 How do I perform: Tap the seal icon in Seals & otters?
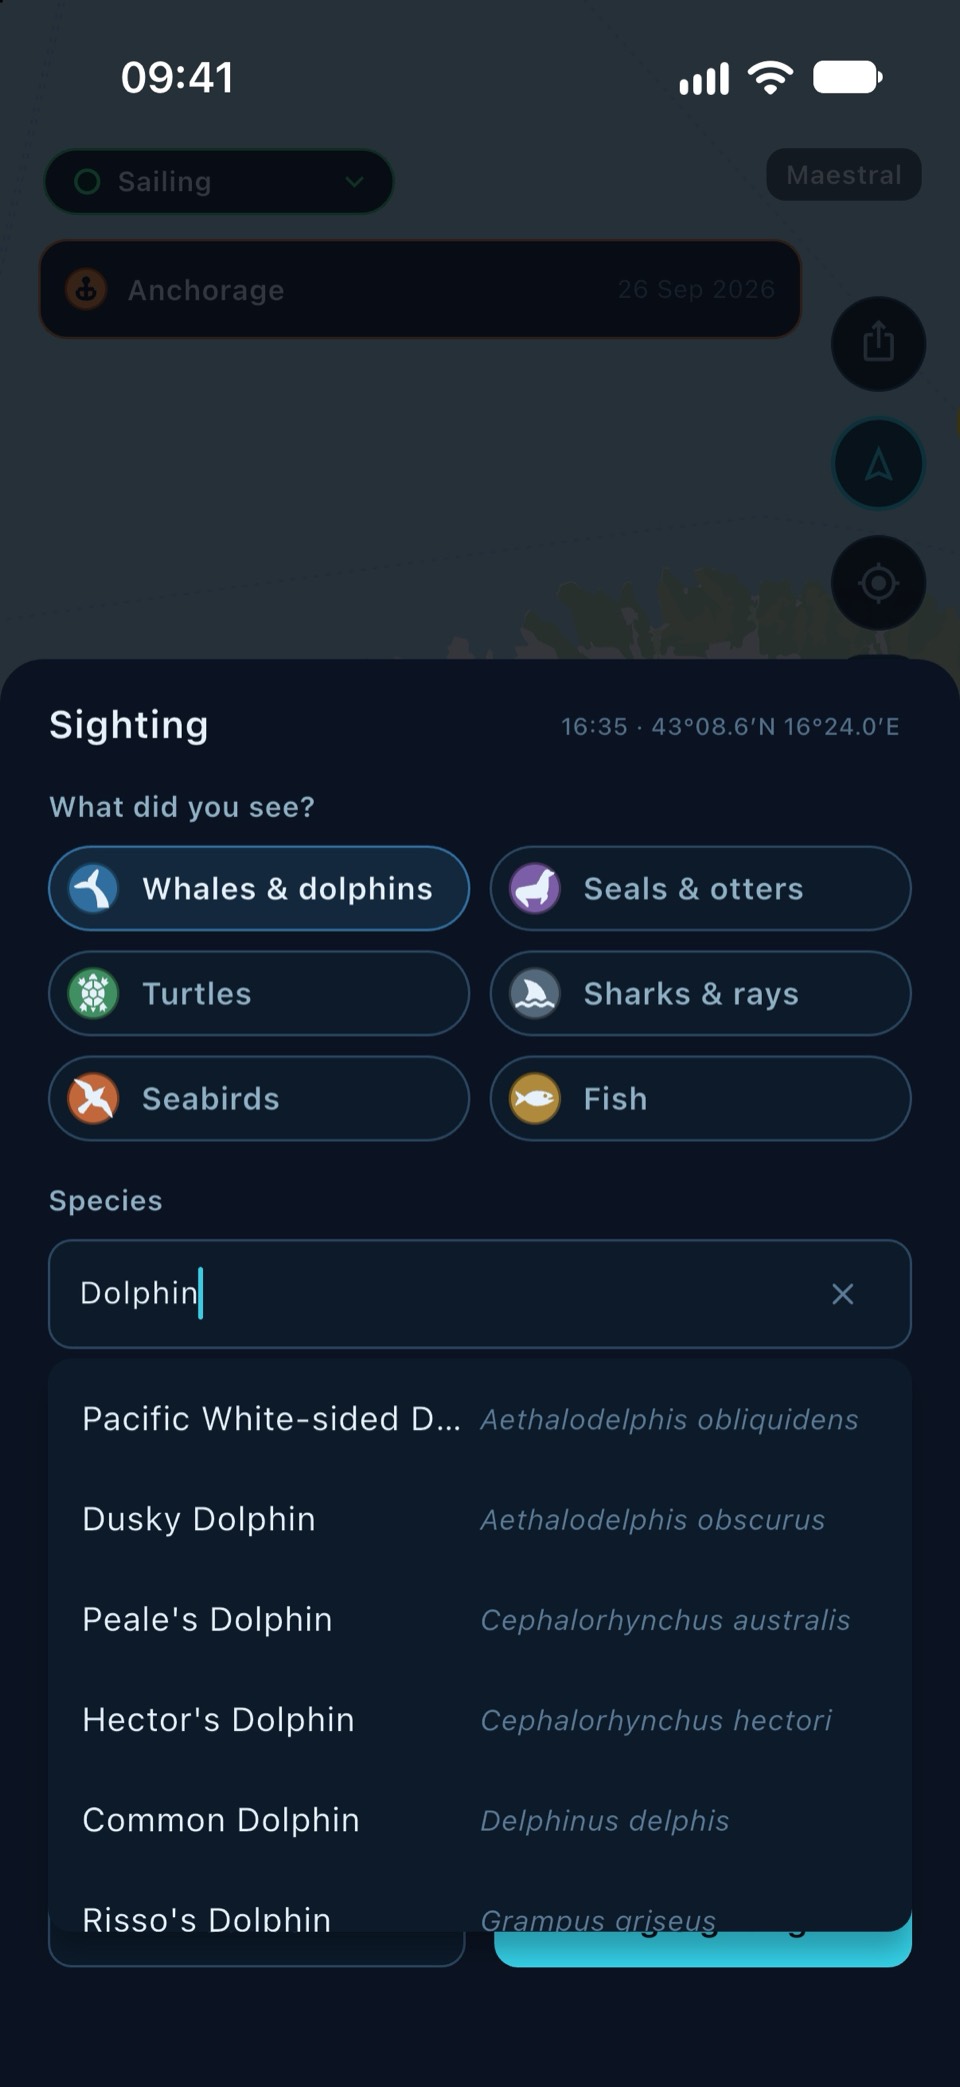click(x=535, y=888)
